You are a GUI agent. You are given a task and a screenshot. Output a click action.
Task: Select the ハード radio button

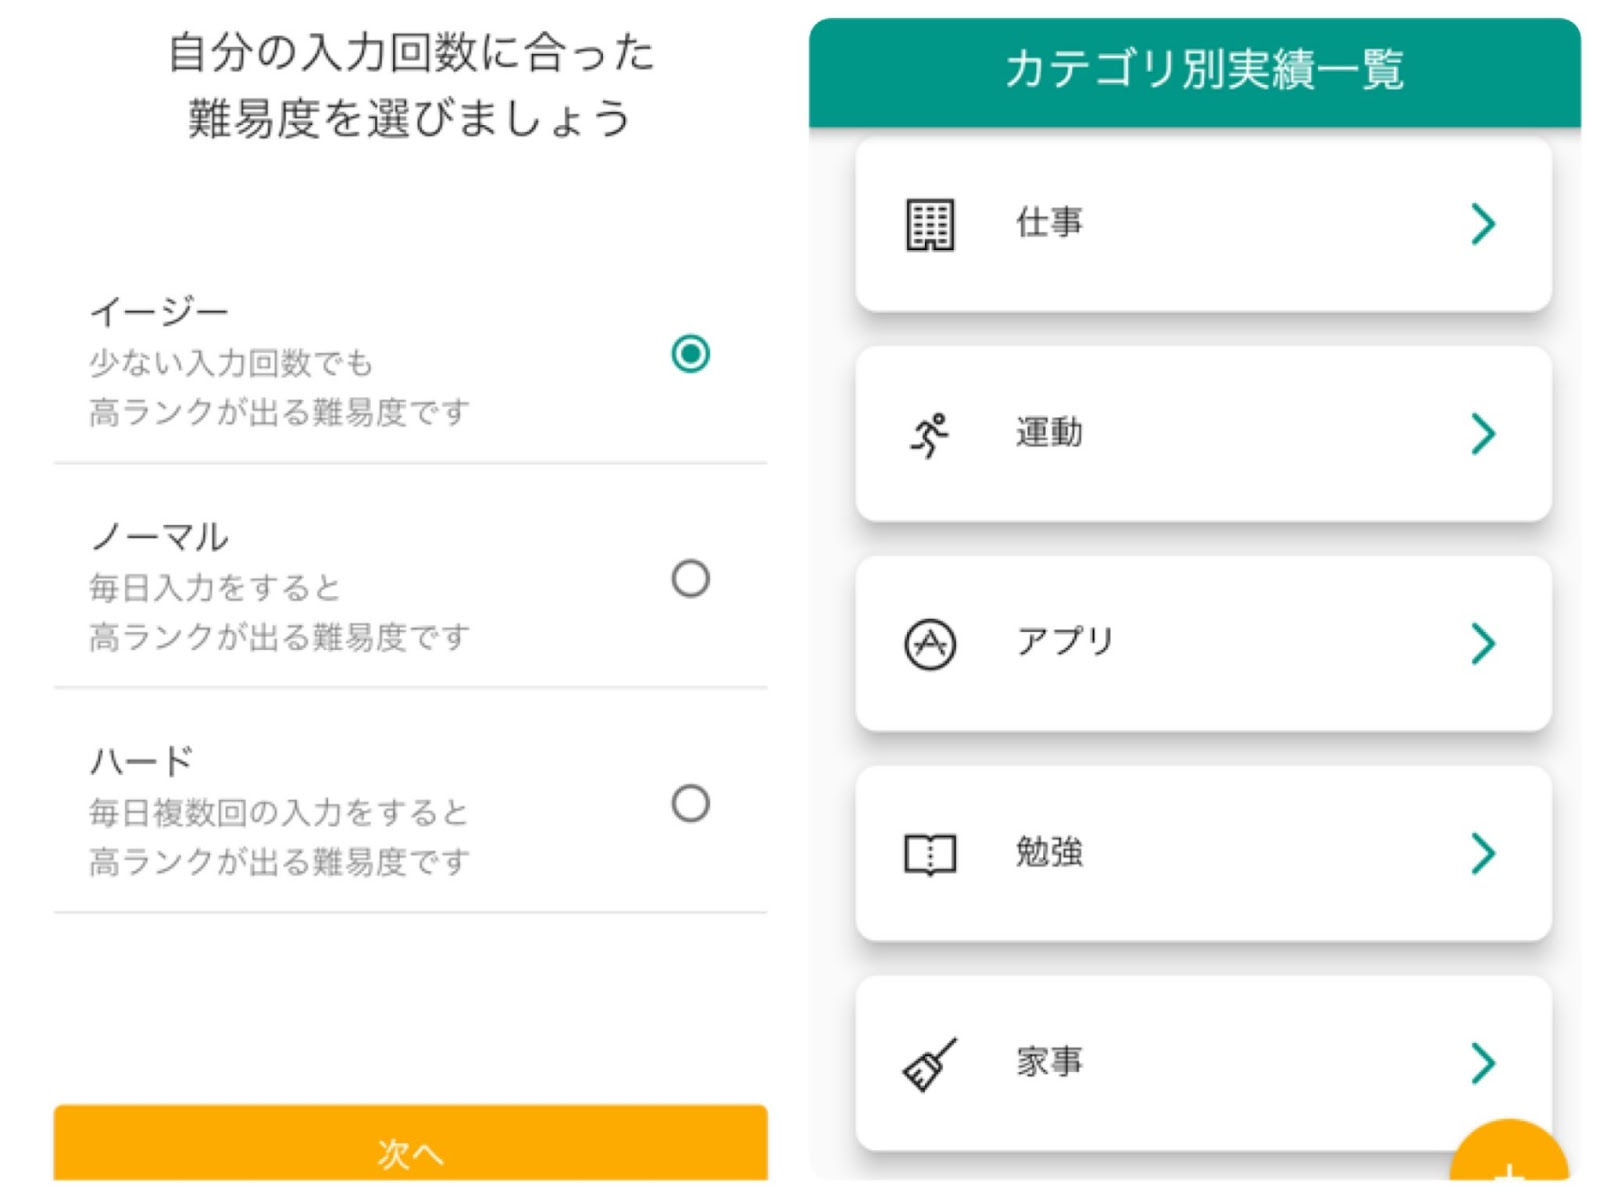coord(690,803)
